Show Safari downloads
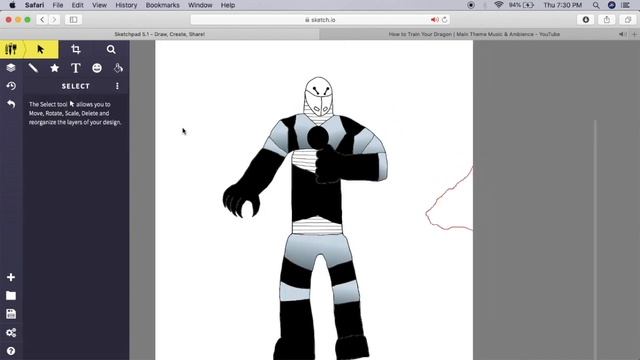 pos(586,20)
